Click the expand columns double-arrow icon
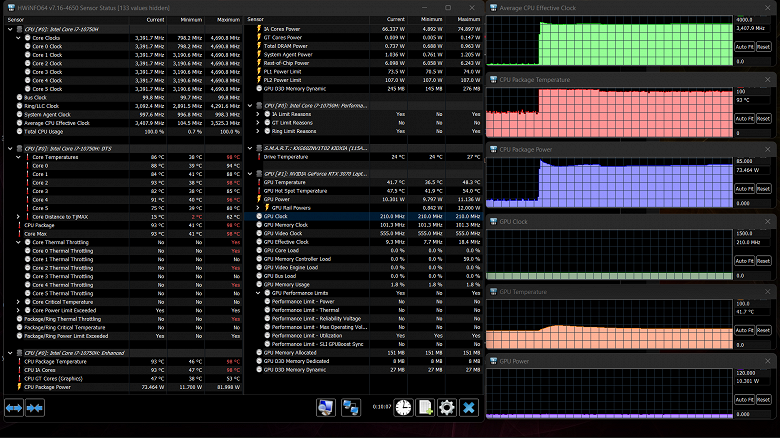The image size is (780, 438). [14, 408]
